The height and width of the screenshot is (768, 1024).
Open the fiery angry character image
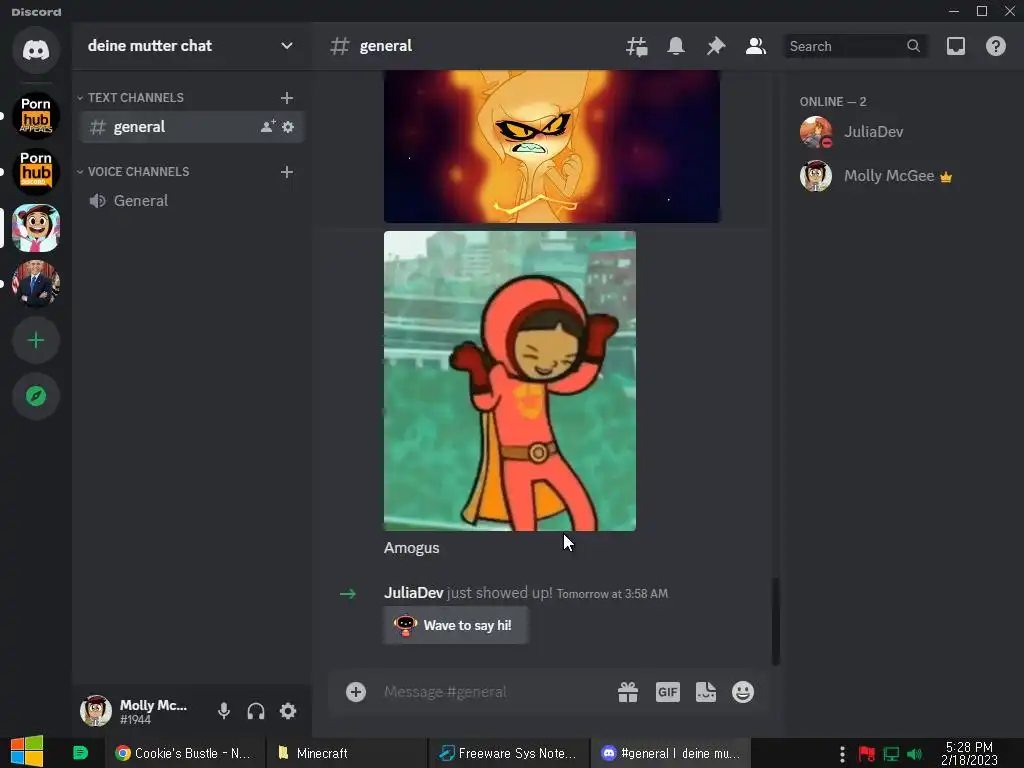click(552, 146)
